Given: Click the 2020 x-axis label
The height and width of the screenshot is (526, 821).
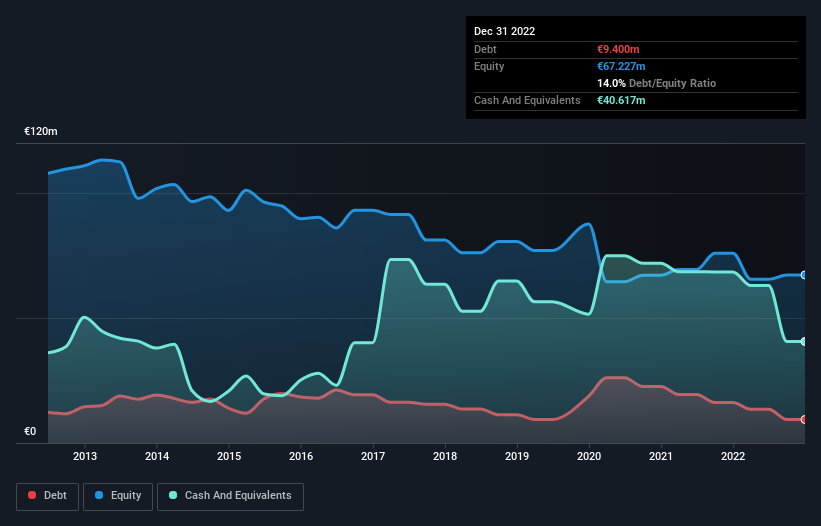Looking at the screenshot, I should (x=589, y=456).
